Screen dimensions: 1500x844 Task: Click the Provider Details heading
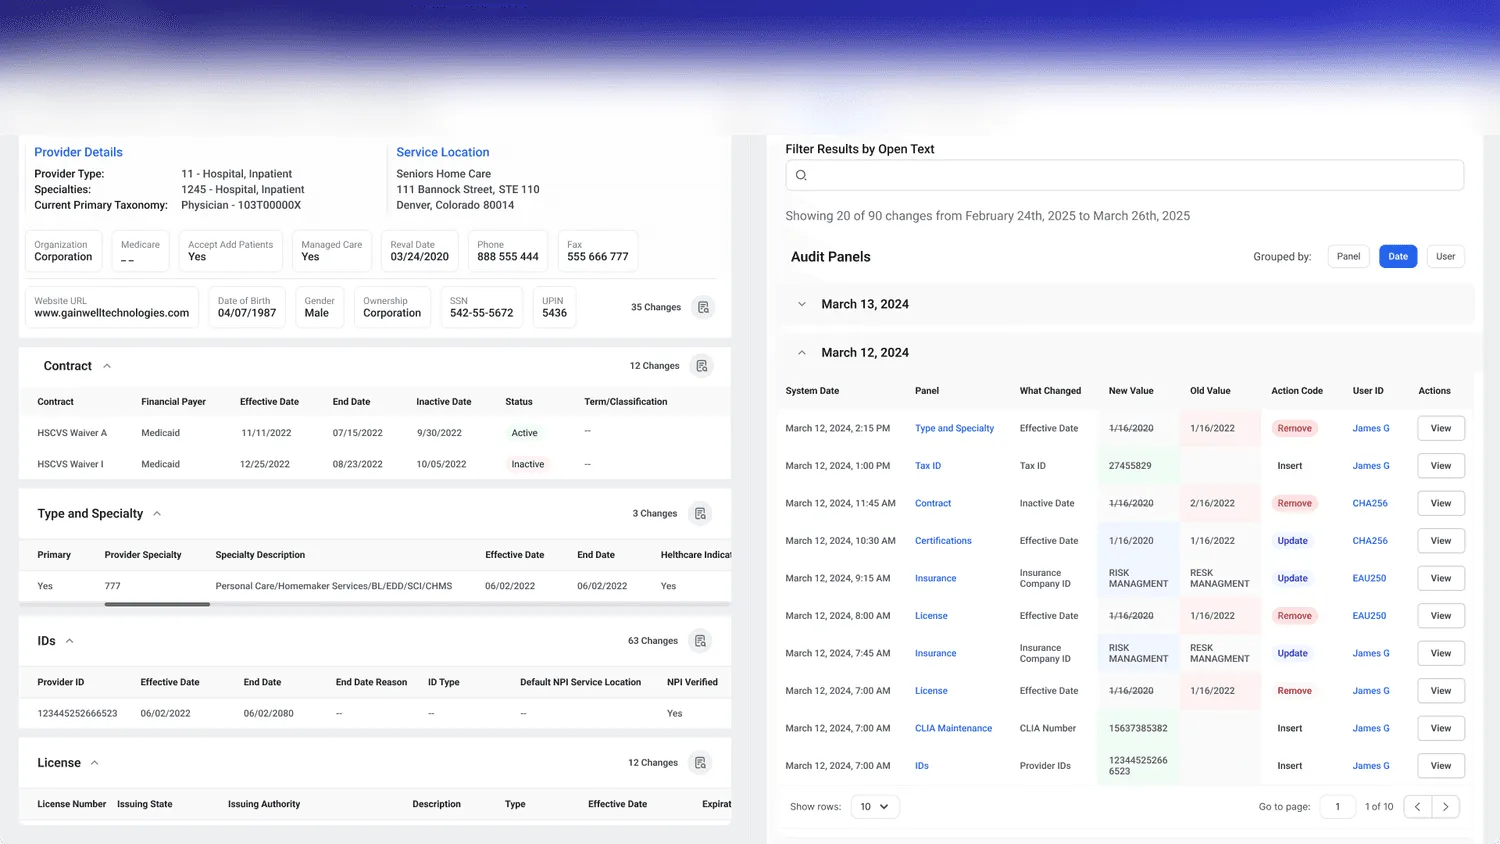[x=78, y=152]
